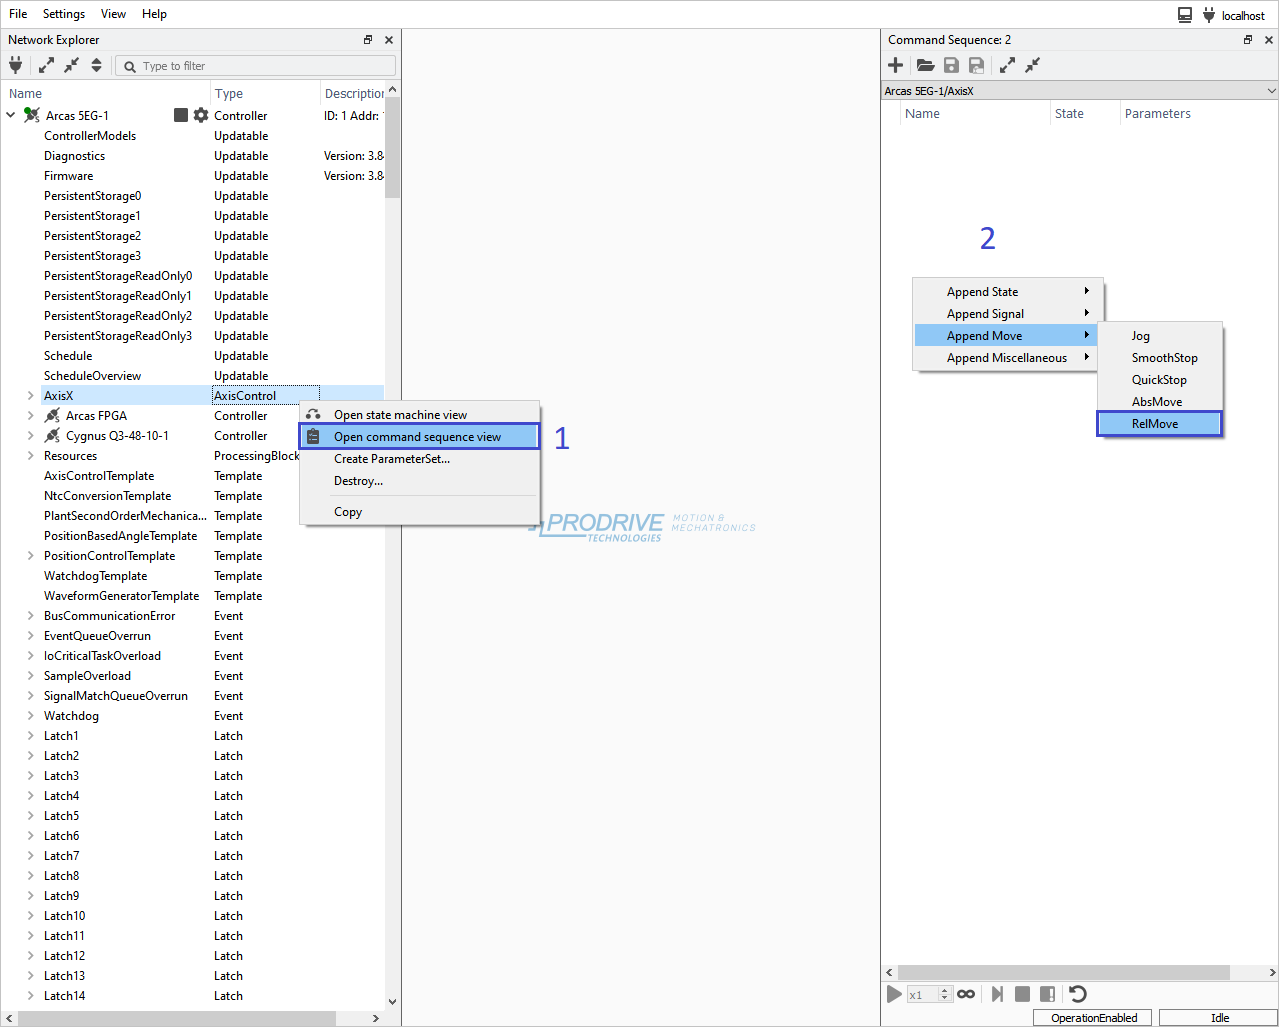Collapse all tree nodes with collapse-all icon

point(71,65)
